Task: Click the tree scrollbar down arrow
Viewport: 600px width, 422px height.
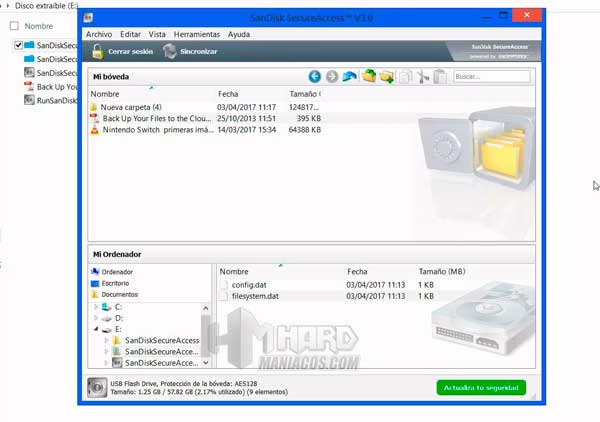Action: [205, 363]
